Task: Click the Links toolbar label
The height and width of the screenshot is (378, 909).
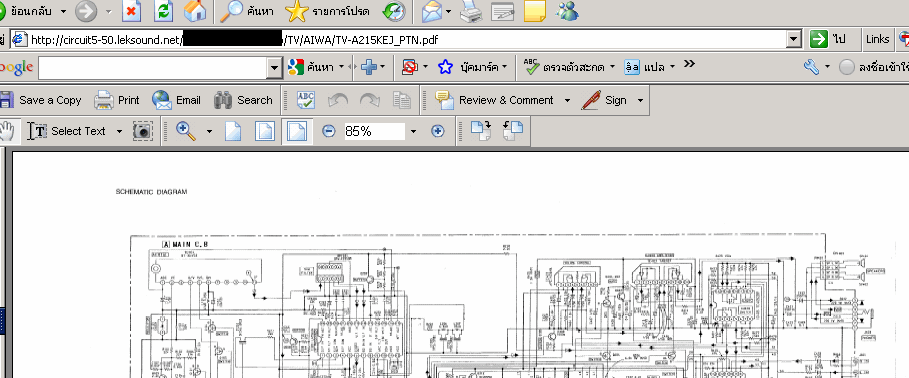Action: click(877, 39)
